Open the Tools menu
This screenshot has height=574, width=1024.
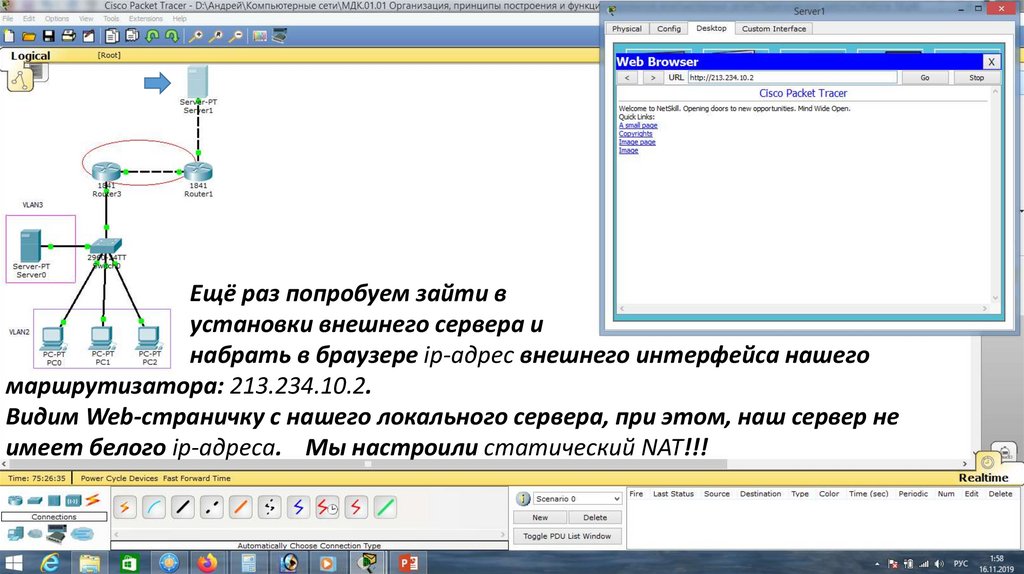tap(111, 19)
